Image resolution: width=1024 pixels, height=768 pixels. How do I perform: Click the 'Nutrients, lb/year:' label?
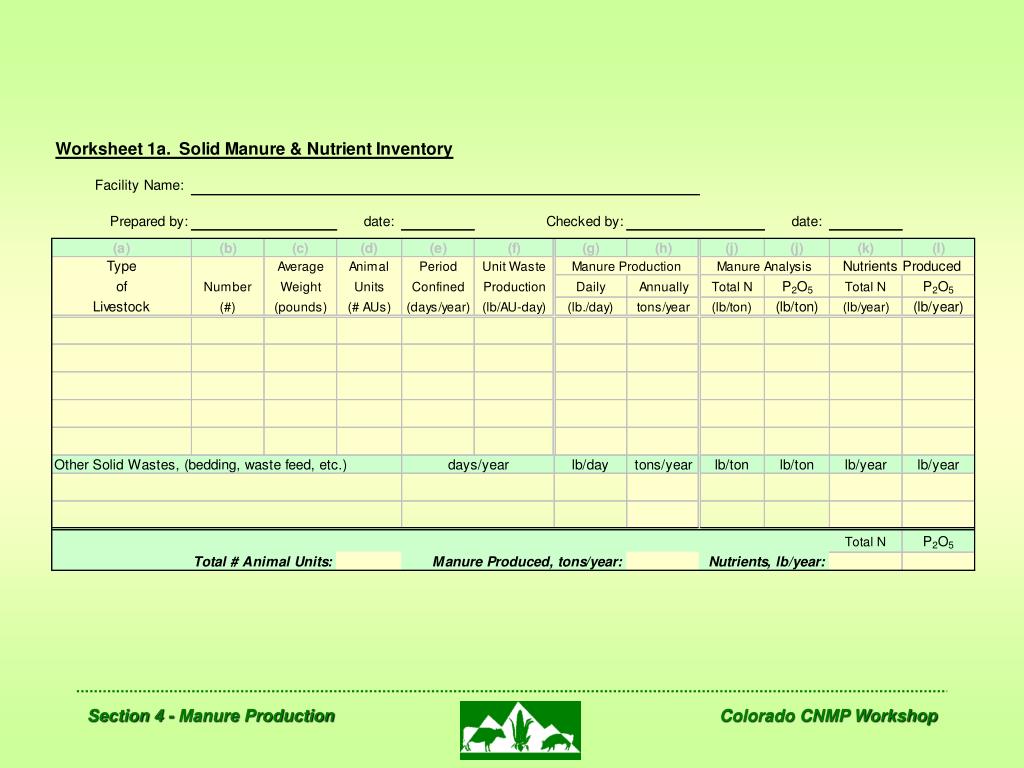point(767,562)
